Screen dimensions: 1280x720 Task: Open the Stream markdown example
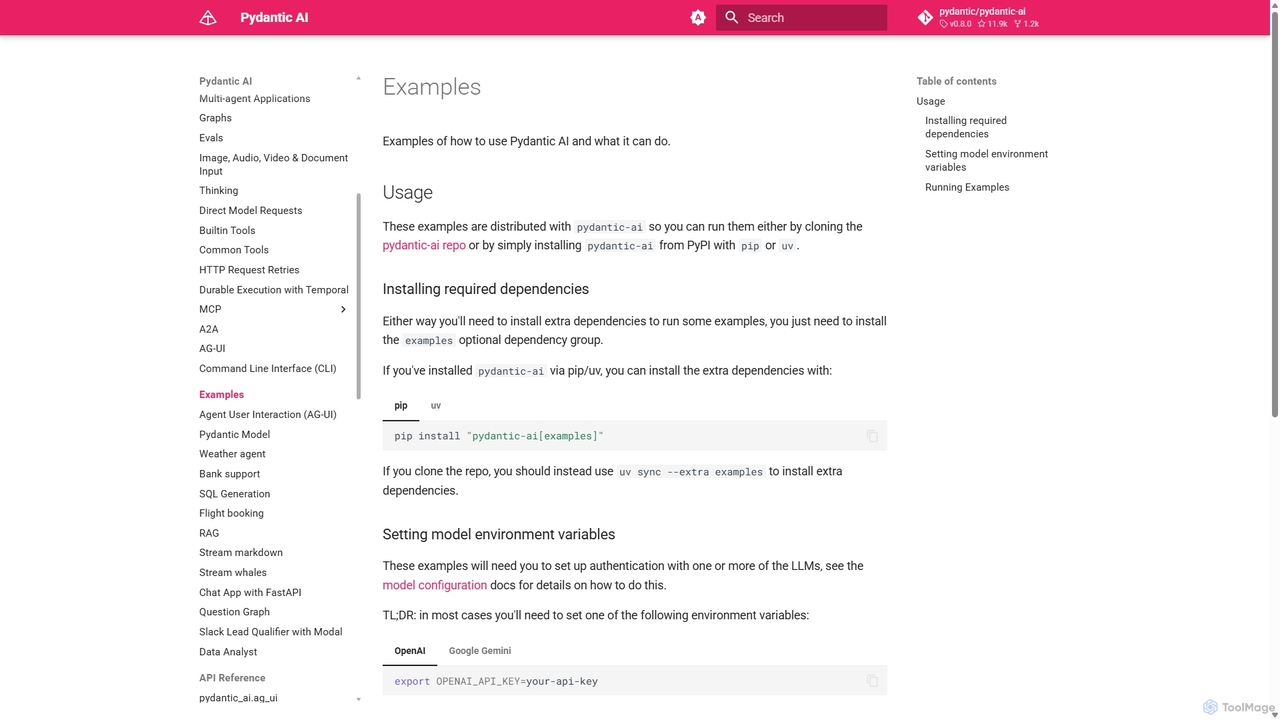(x=241, y=553)
